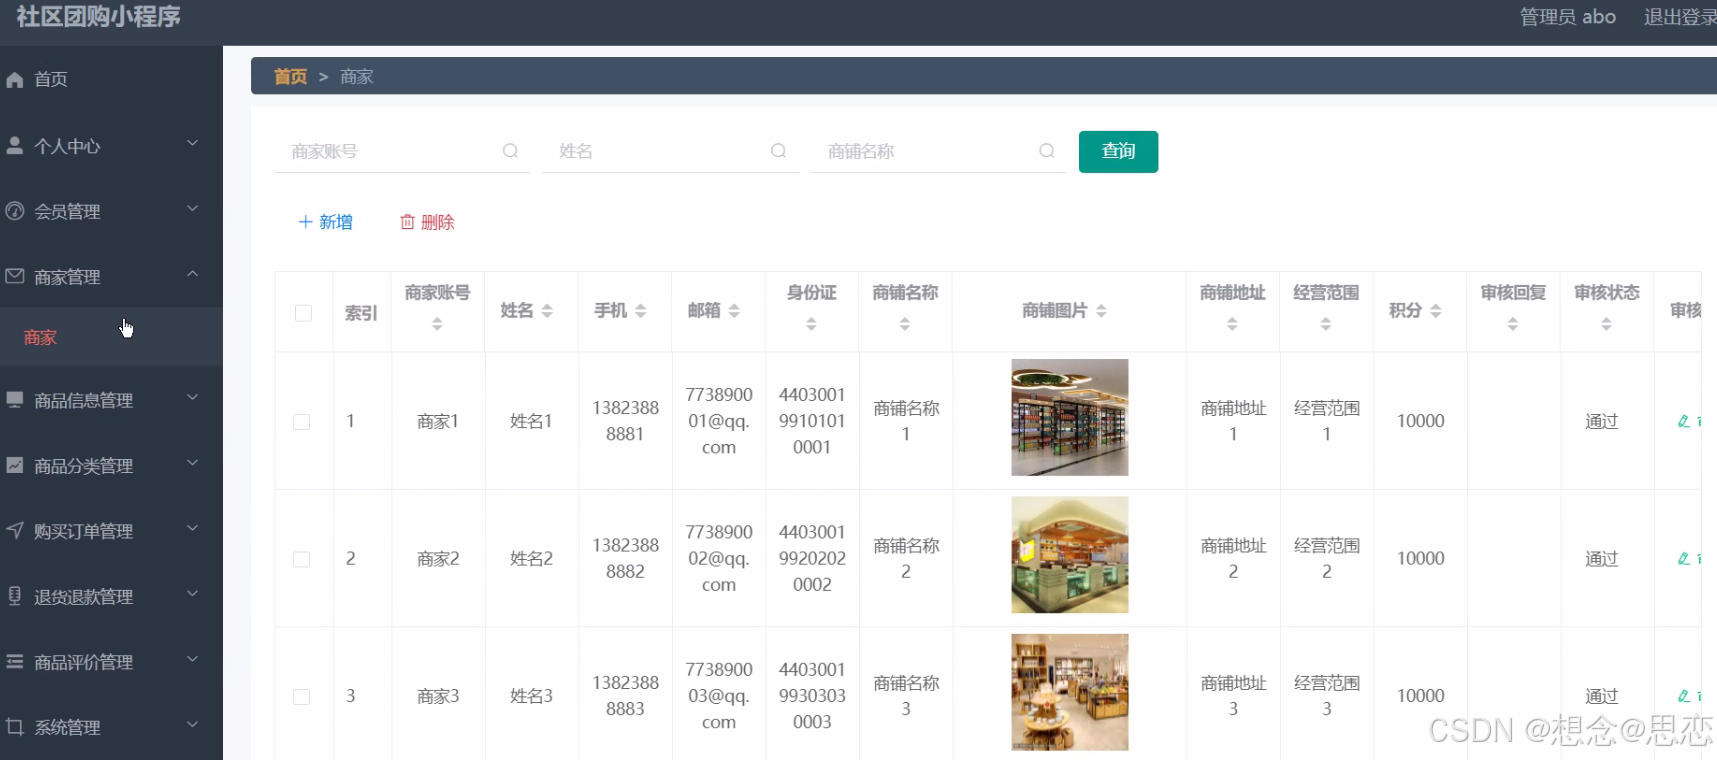Click the edit icon in 商家2 row

(1684, 558)
